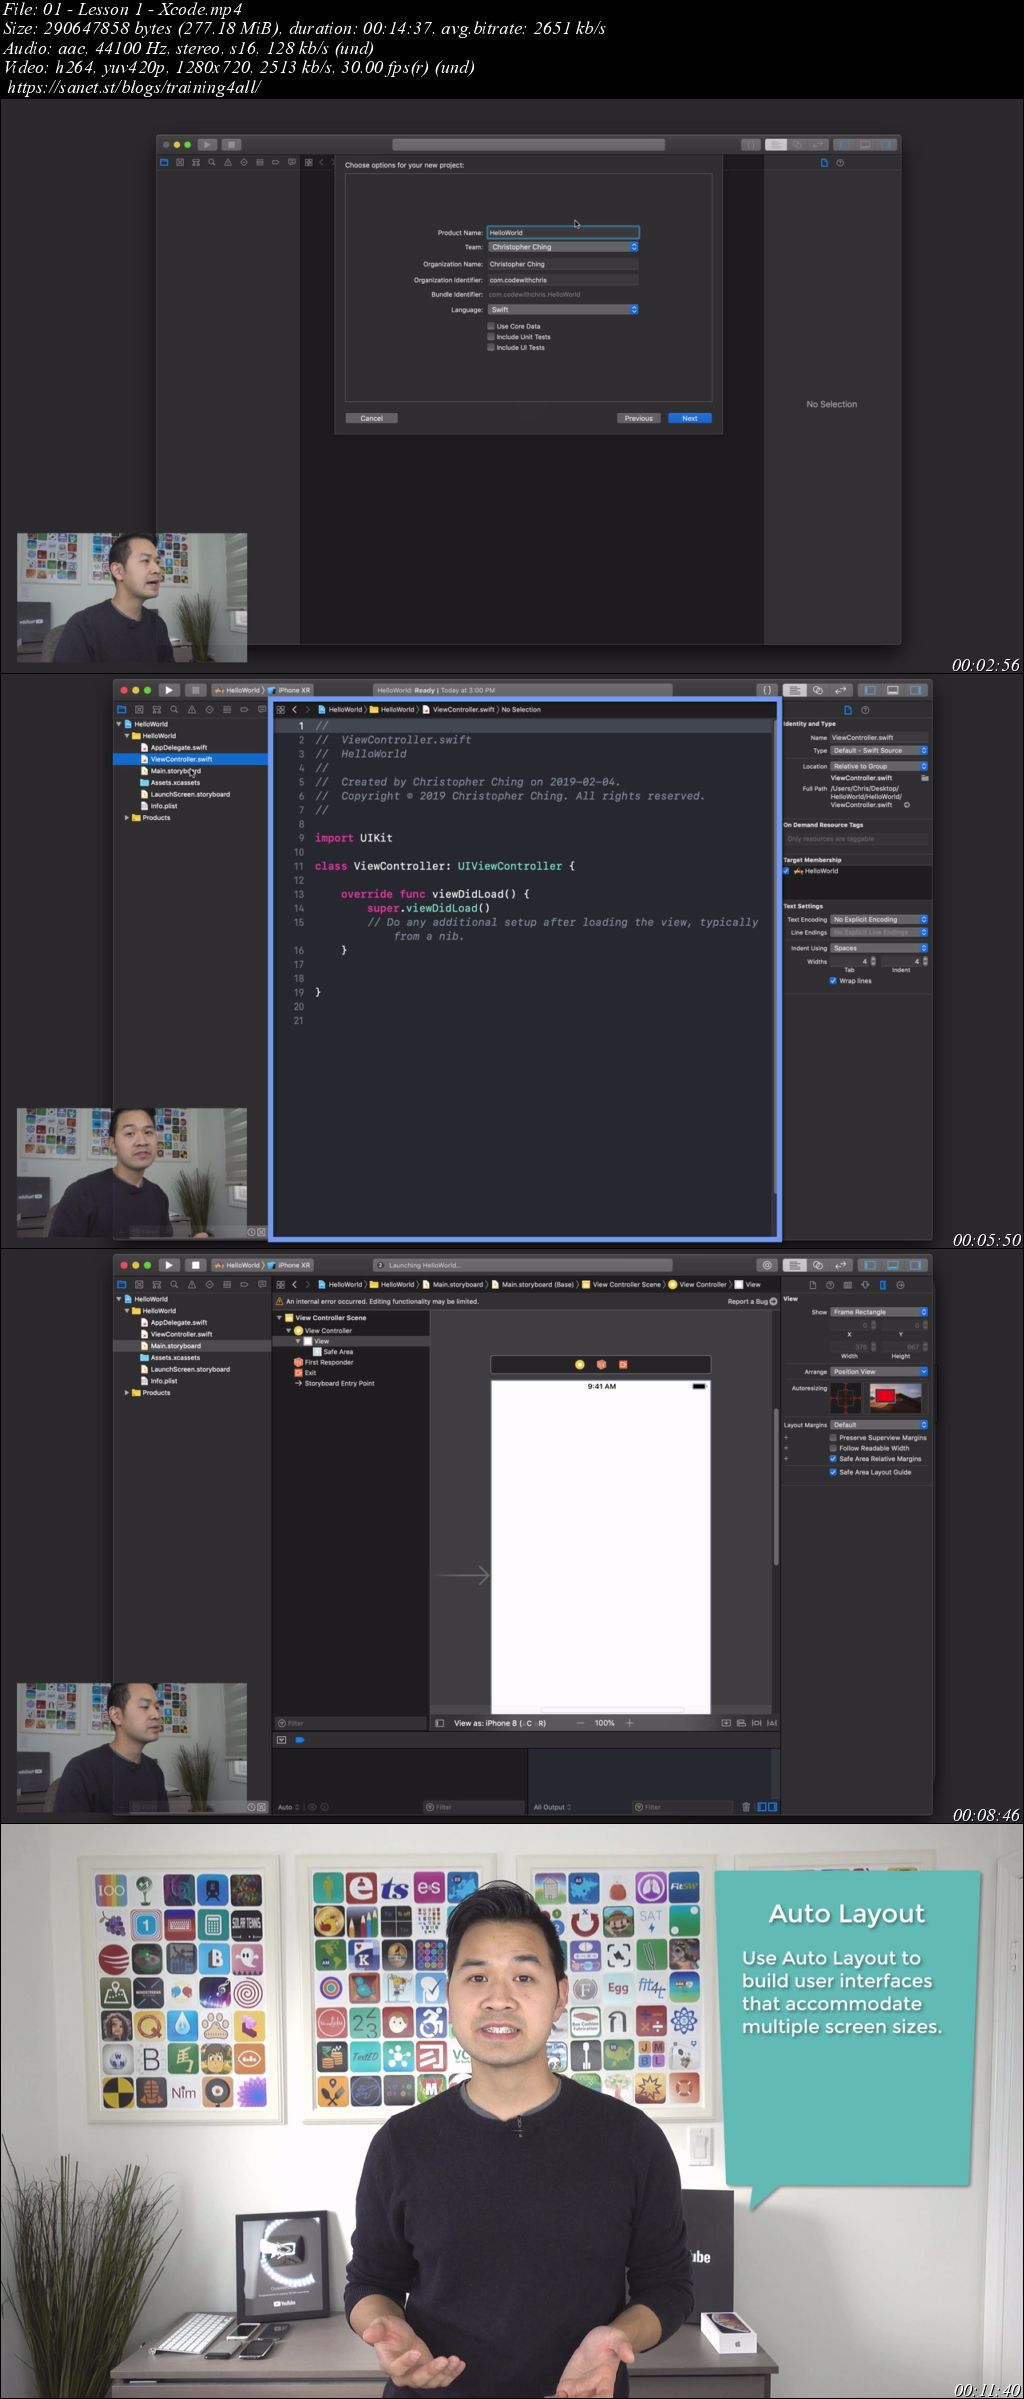Click Previous in the new project dialog
This screenshot has height=2399, width=1024.
639,419
